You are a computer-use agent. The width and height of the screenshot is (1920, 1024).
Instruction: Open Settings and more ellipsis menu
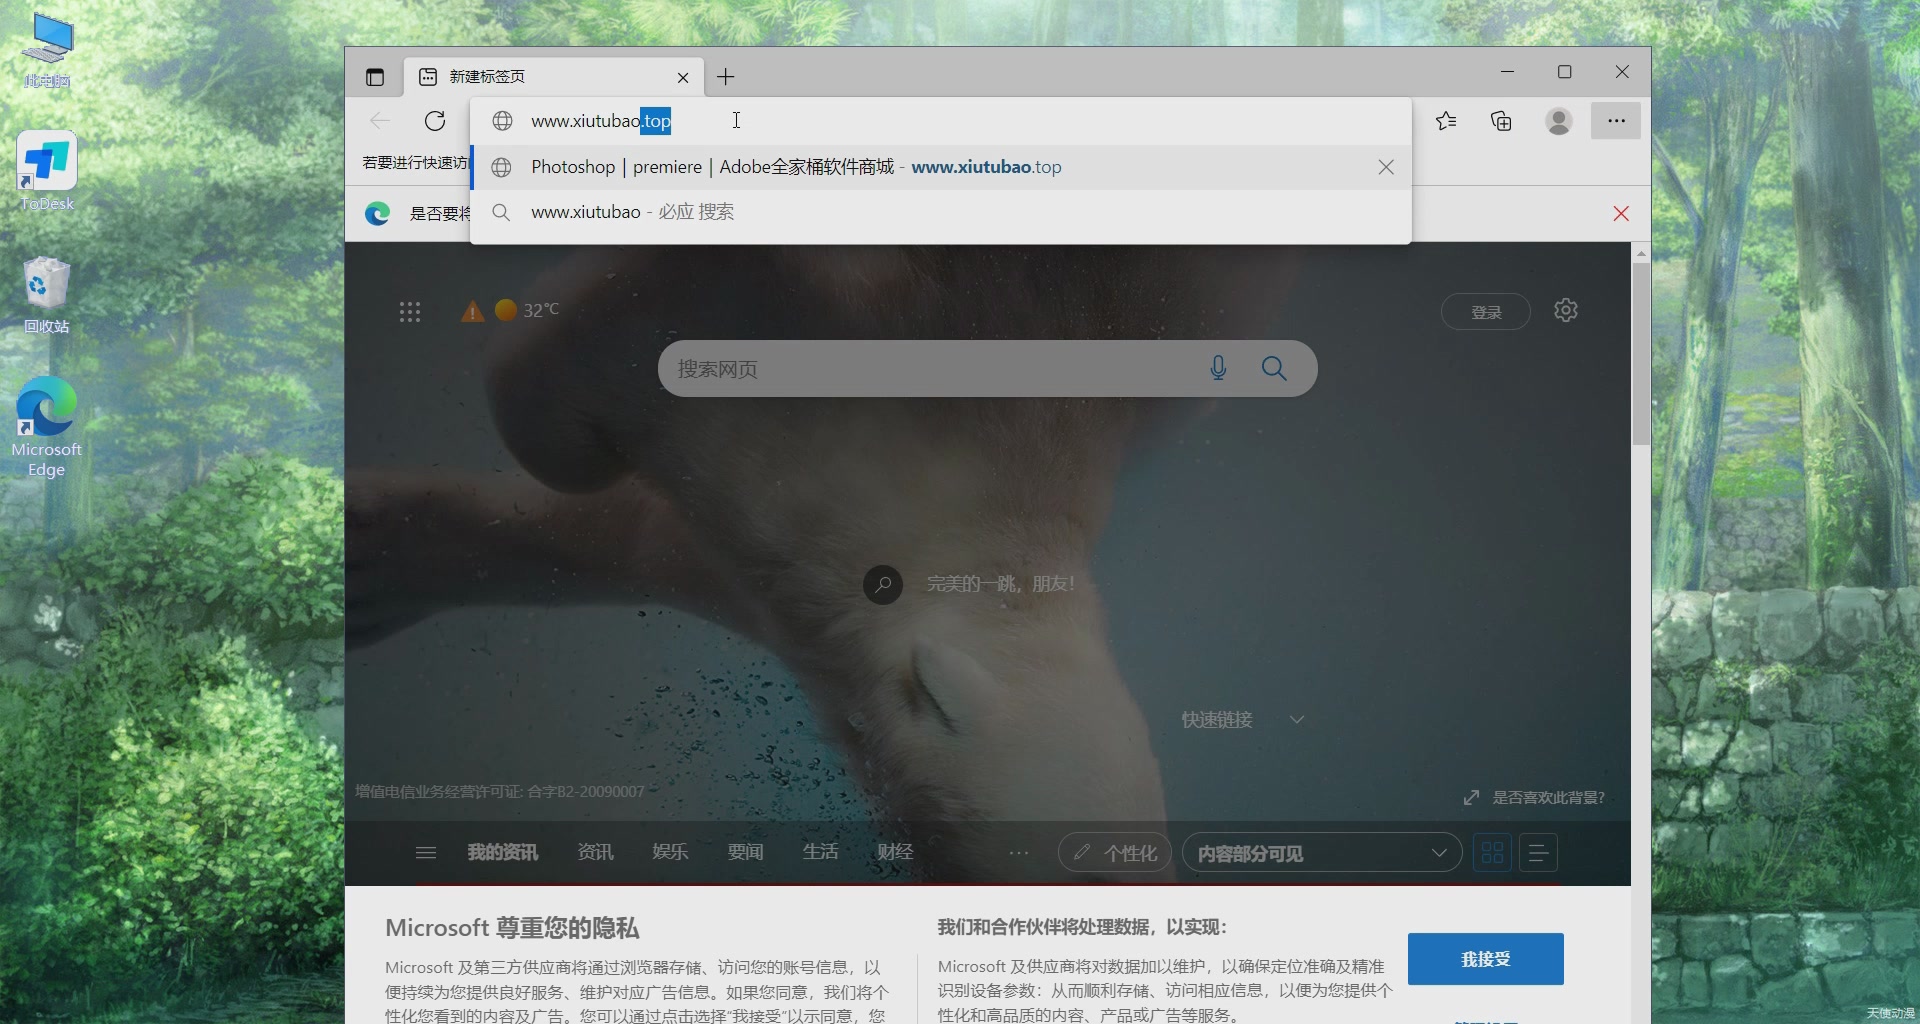[x=1616, y=121]
